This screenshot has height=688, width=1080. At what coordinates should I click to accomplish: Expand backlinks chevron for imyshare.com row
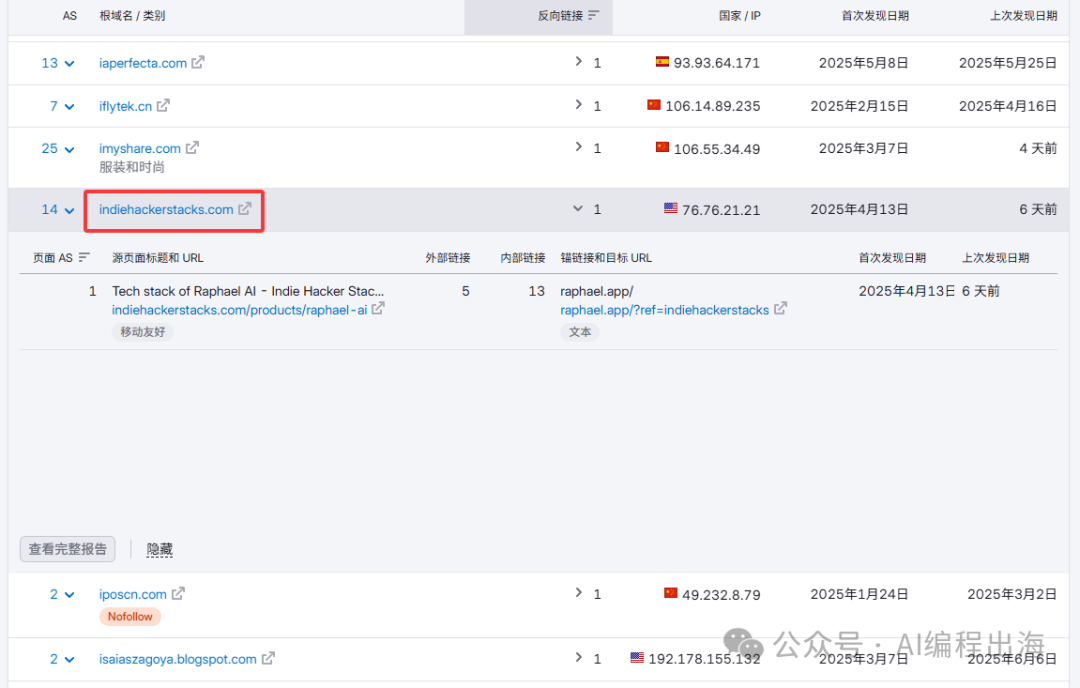578,147
